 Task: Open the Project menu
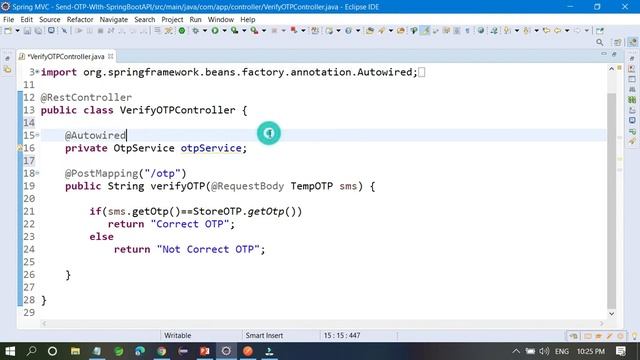tap(172, 20)
